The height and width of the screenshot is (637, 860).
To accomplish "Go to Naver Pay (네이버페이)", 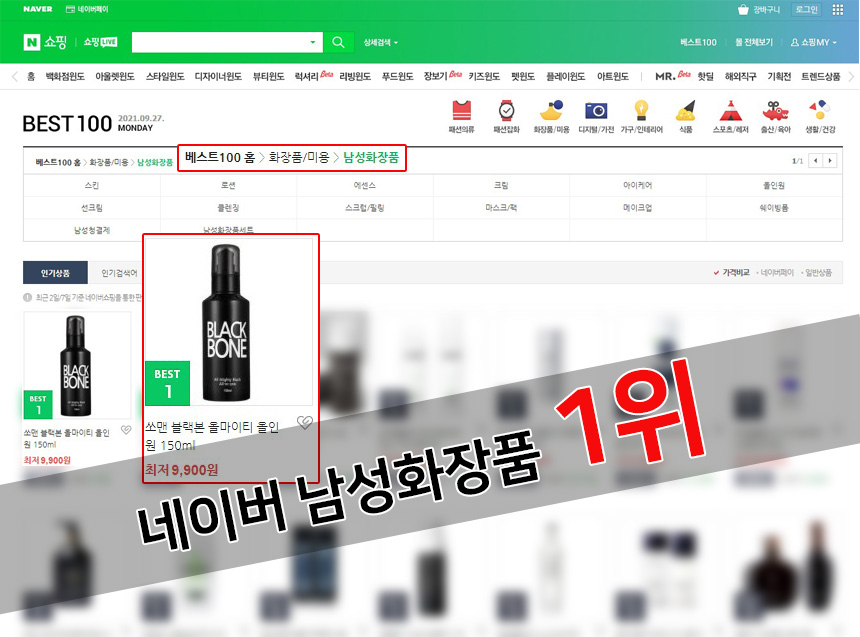I will coord(87,9).
